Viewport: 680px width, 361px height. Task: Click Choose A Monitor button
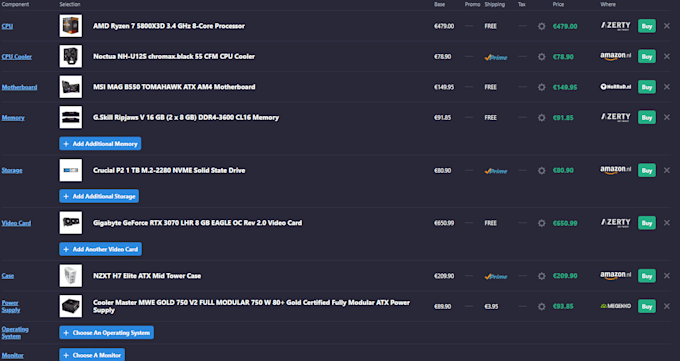[92, 355]
